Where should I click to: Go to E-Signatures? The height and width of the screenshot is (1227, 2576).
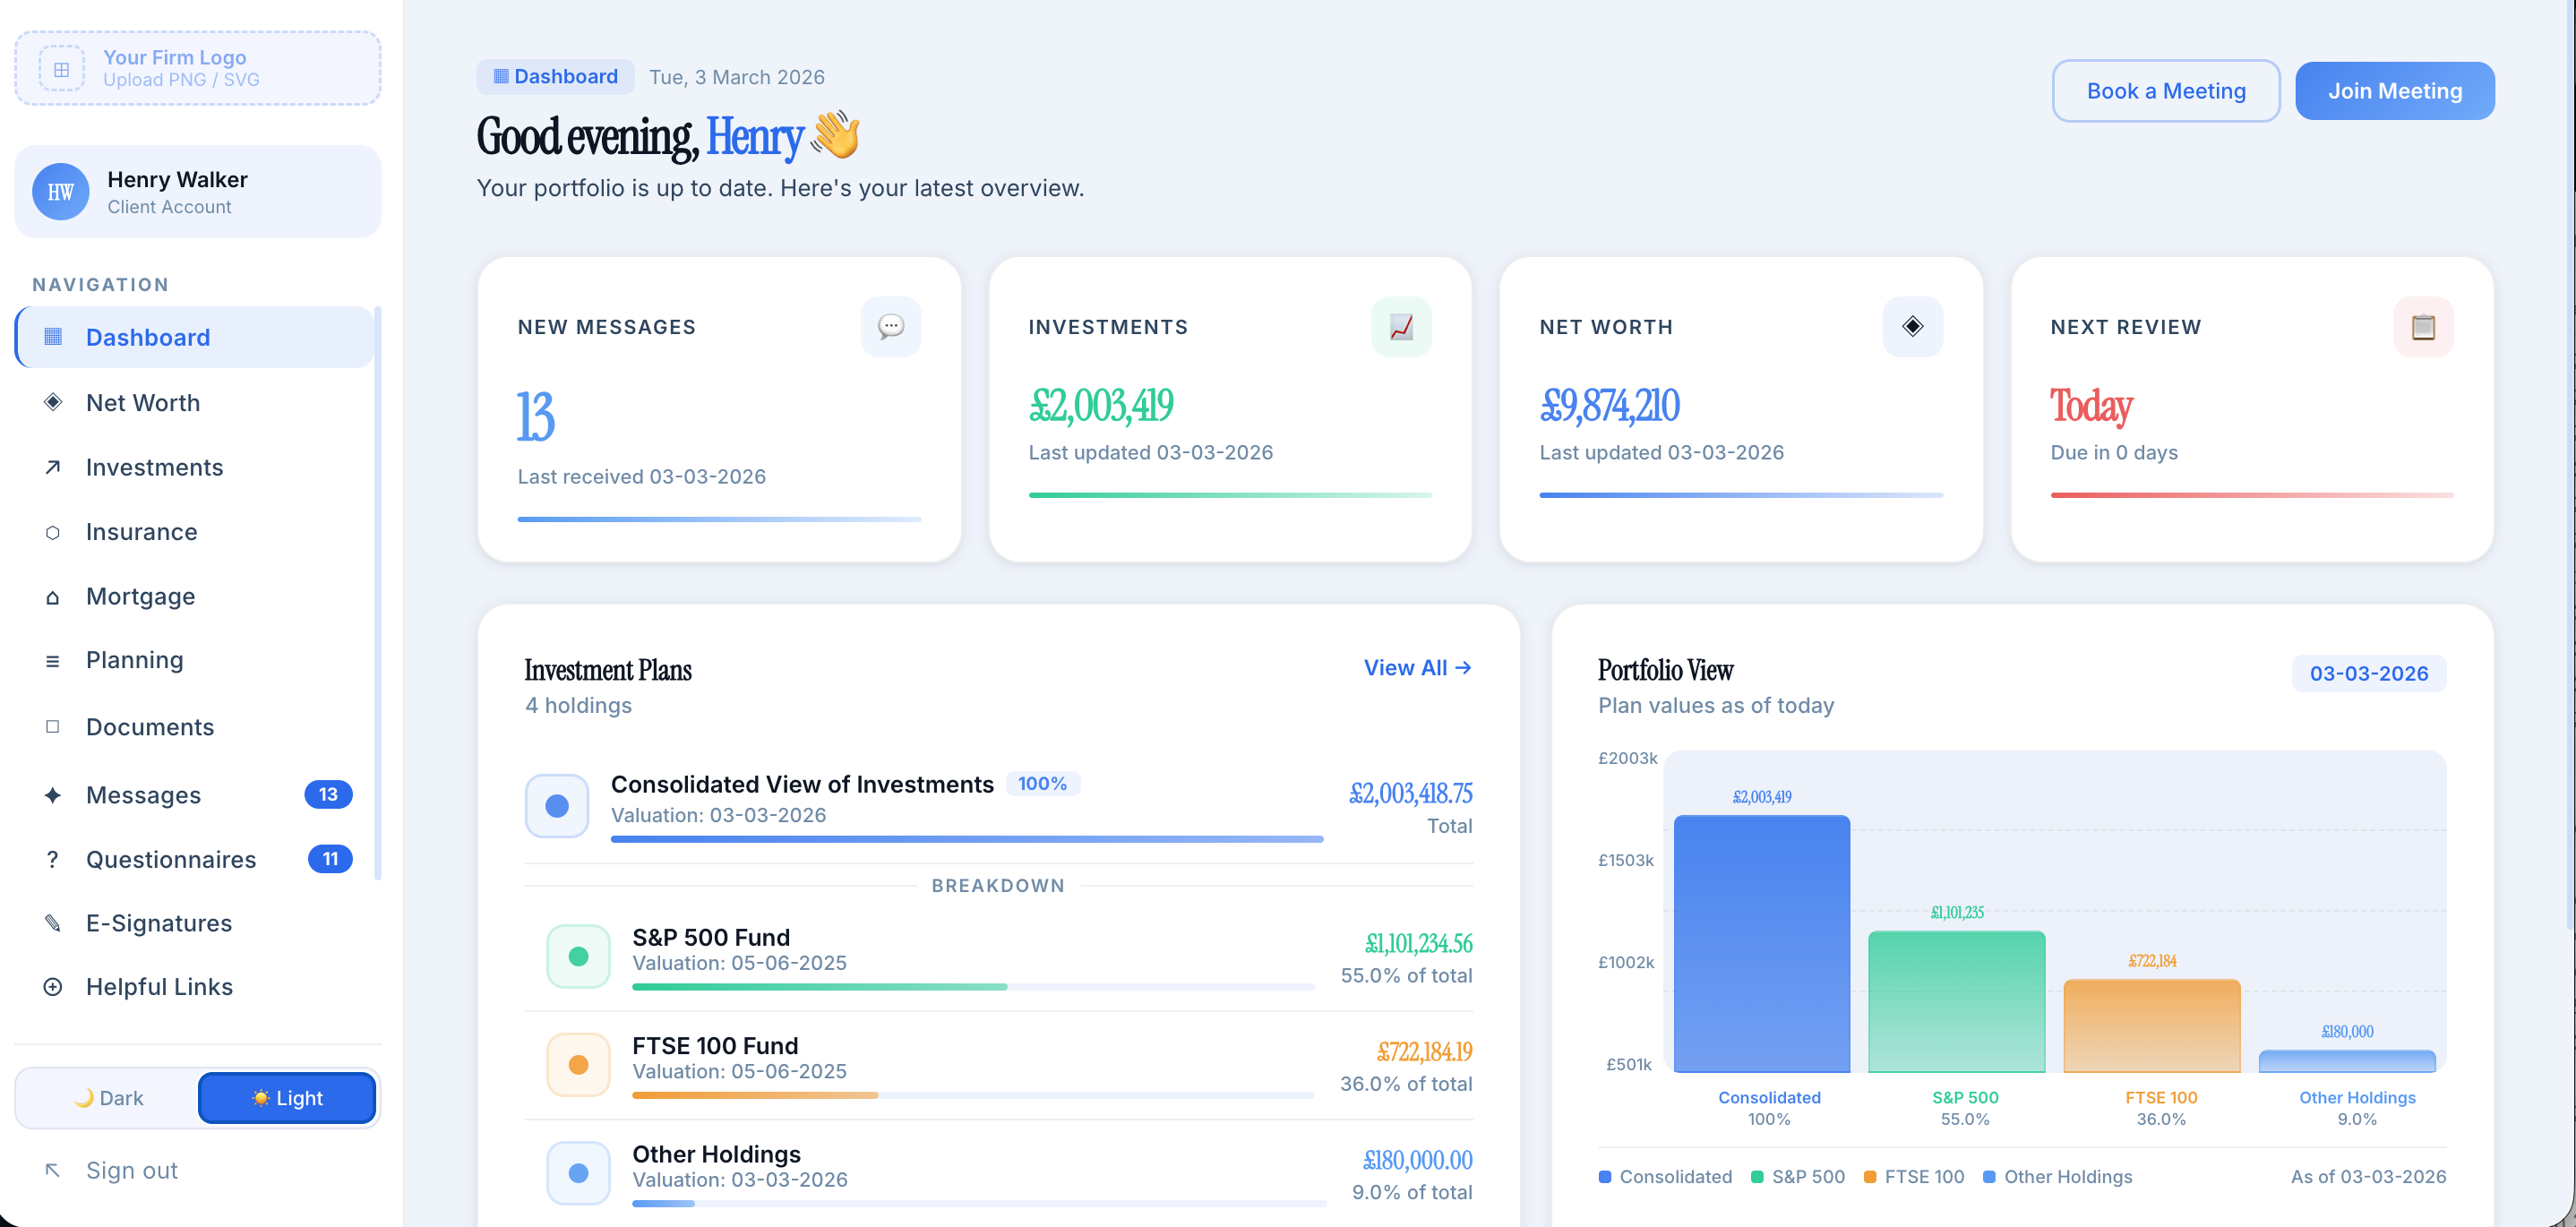click(x=195, y=923)
